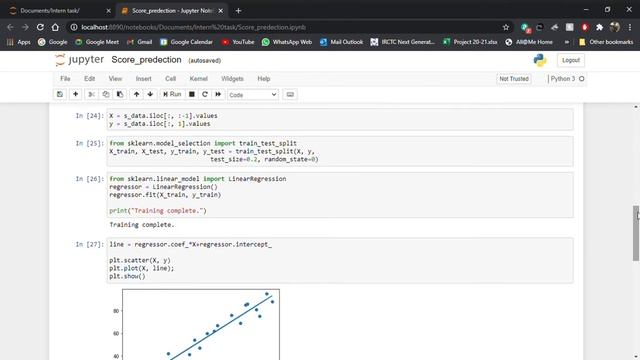Viewport: 640px width, 360px height.
Task: Open a new browser tab
Action: point(238,11)
